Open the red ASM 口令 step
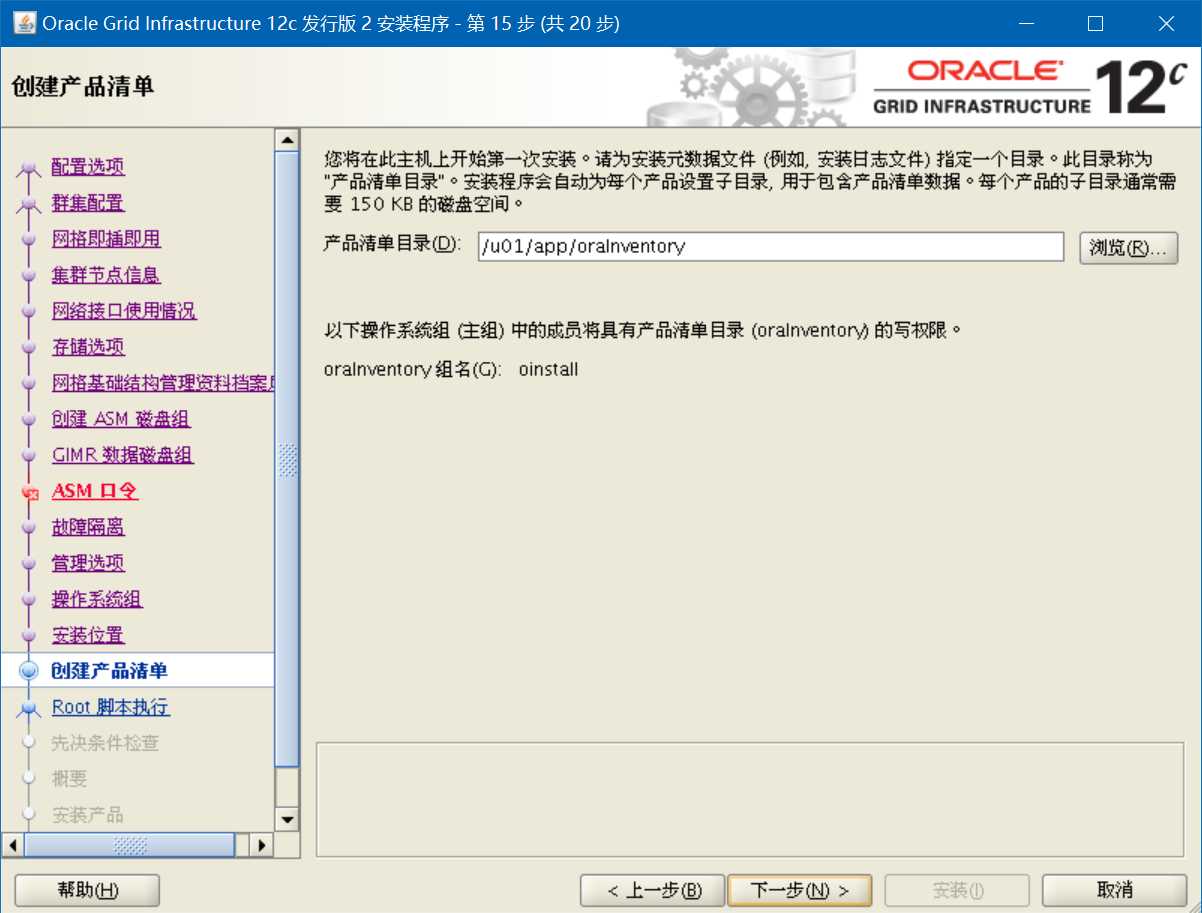 coord(95,491)
